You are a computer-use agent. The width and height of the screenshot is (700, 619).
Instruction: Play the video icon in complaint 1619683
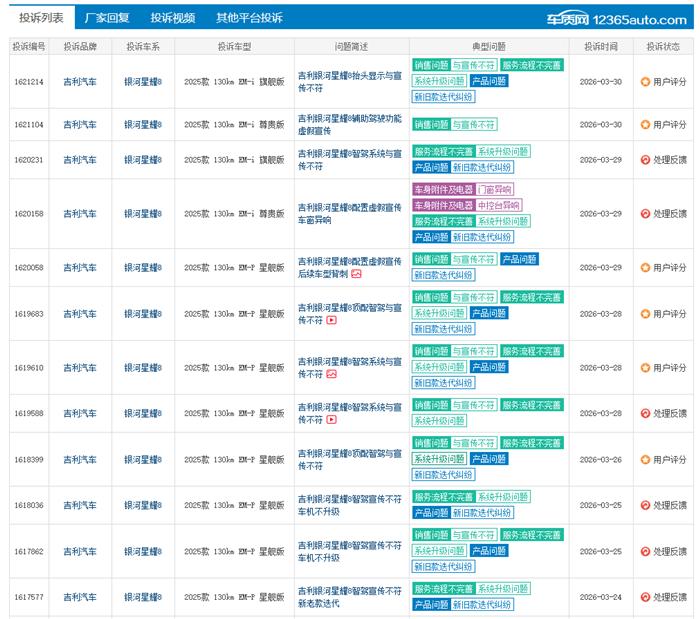332,320
